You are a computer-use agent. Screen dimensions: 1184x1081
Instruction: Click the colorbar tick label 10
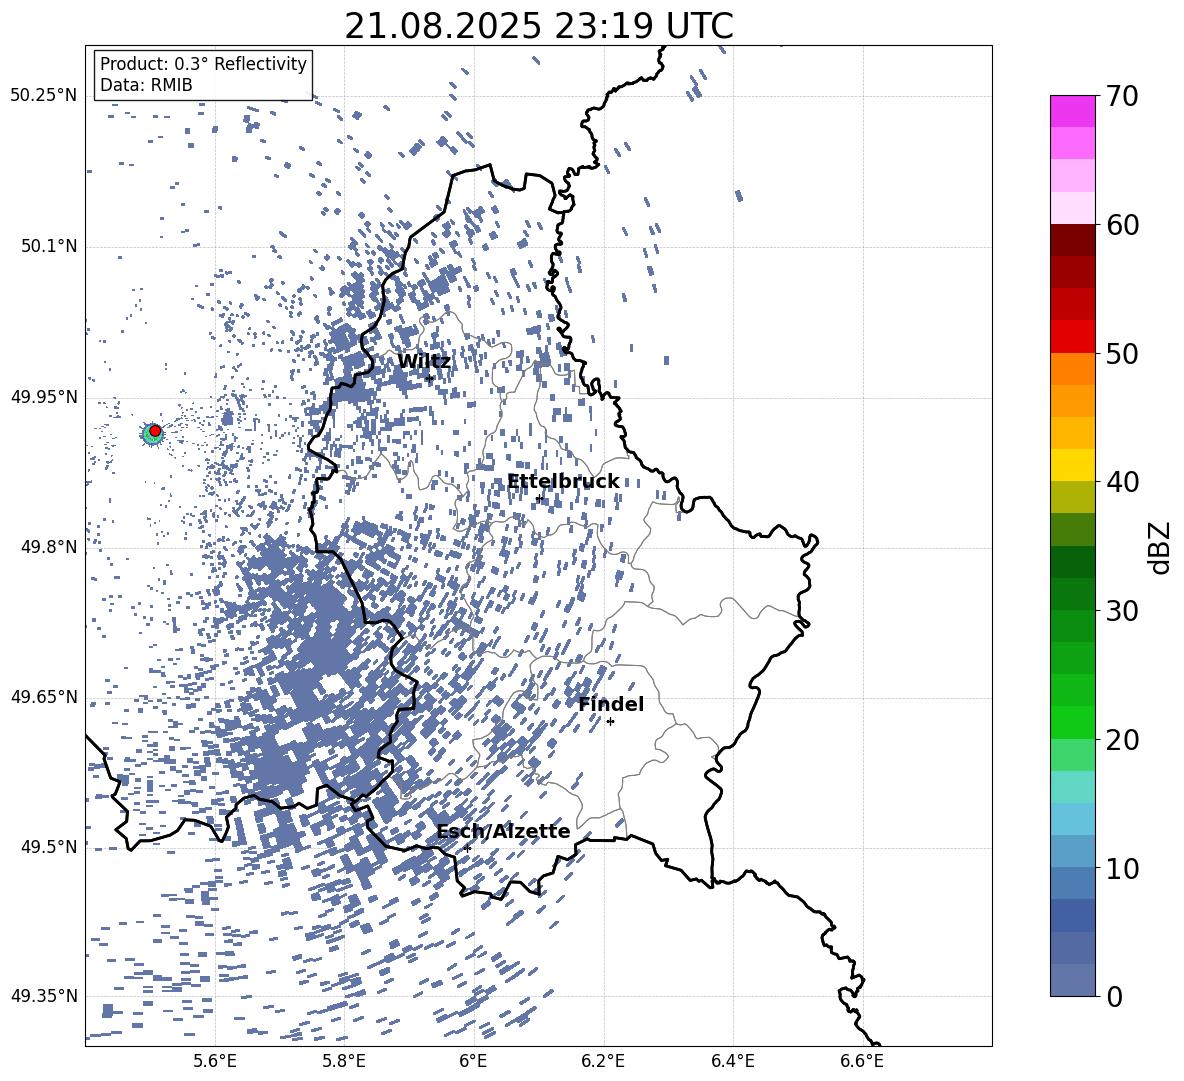tap(1122, 868)
